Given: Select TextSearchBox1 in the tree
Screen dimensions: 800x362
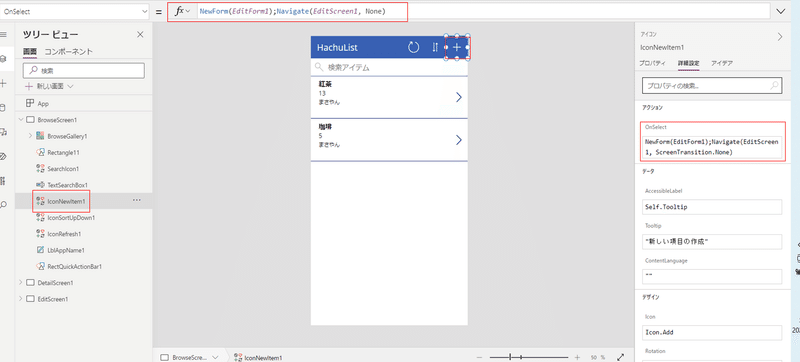Looking at the screenshot, I should tap(67, 185).
